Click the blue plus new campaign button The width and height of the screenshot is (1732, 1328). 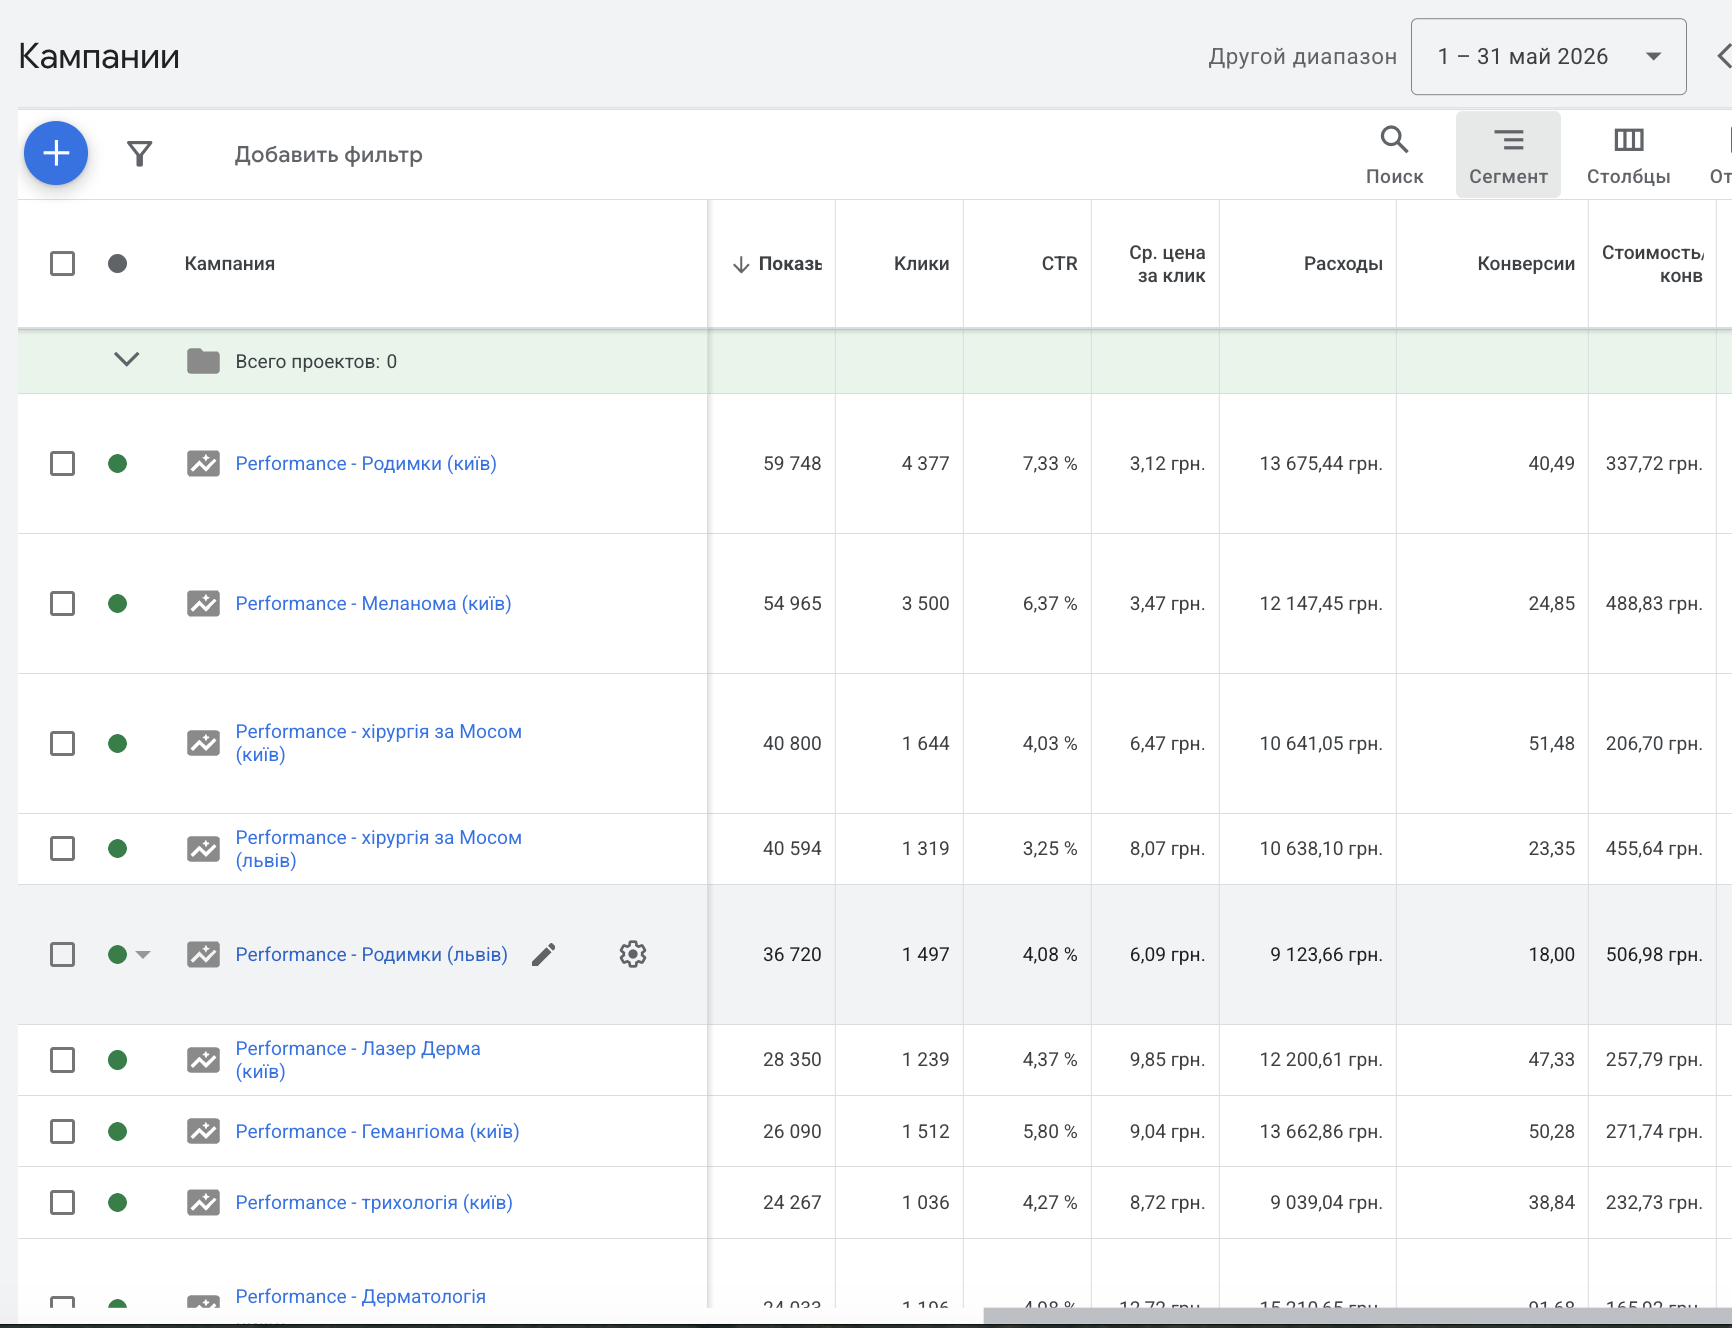[x=56, y=153]
